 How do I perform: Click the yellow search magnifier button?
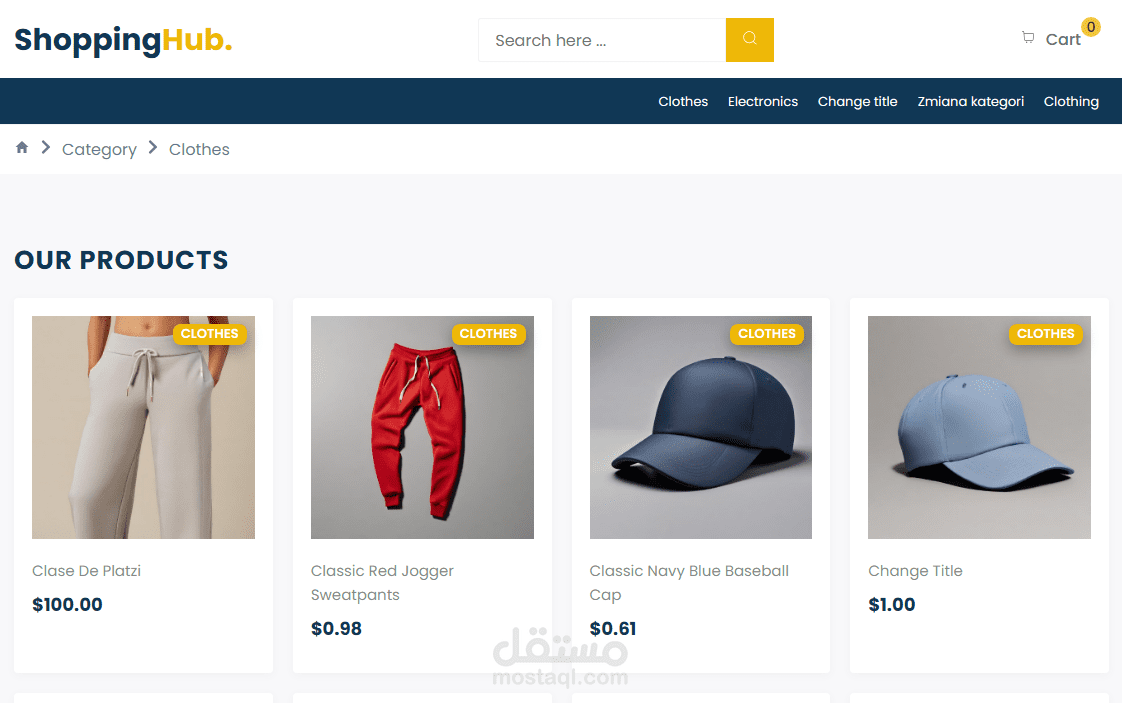point(749,40)
